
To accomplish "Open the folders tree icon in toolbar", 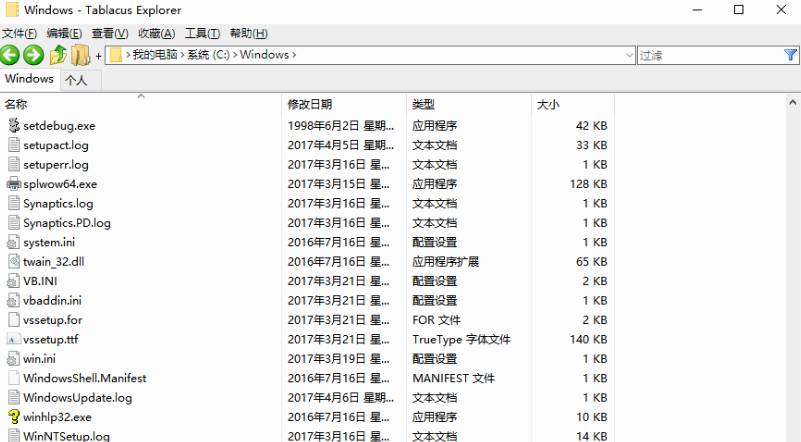I will click(80, 55).
